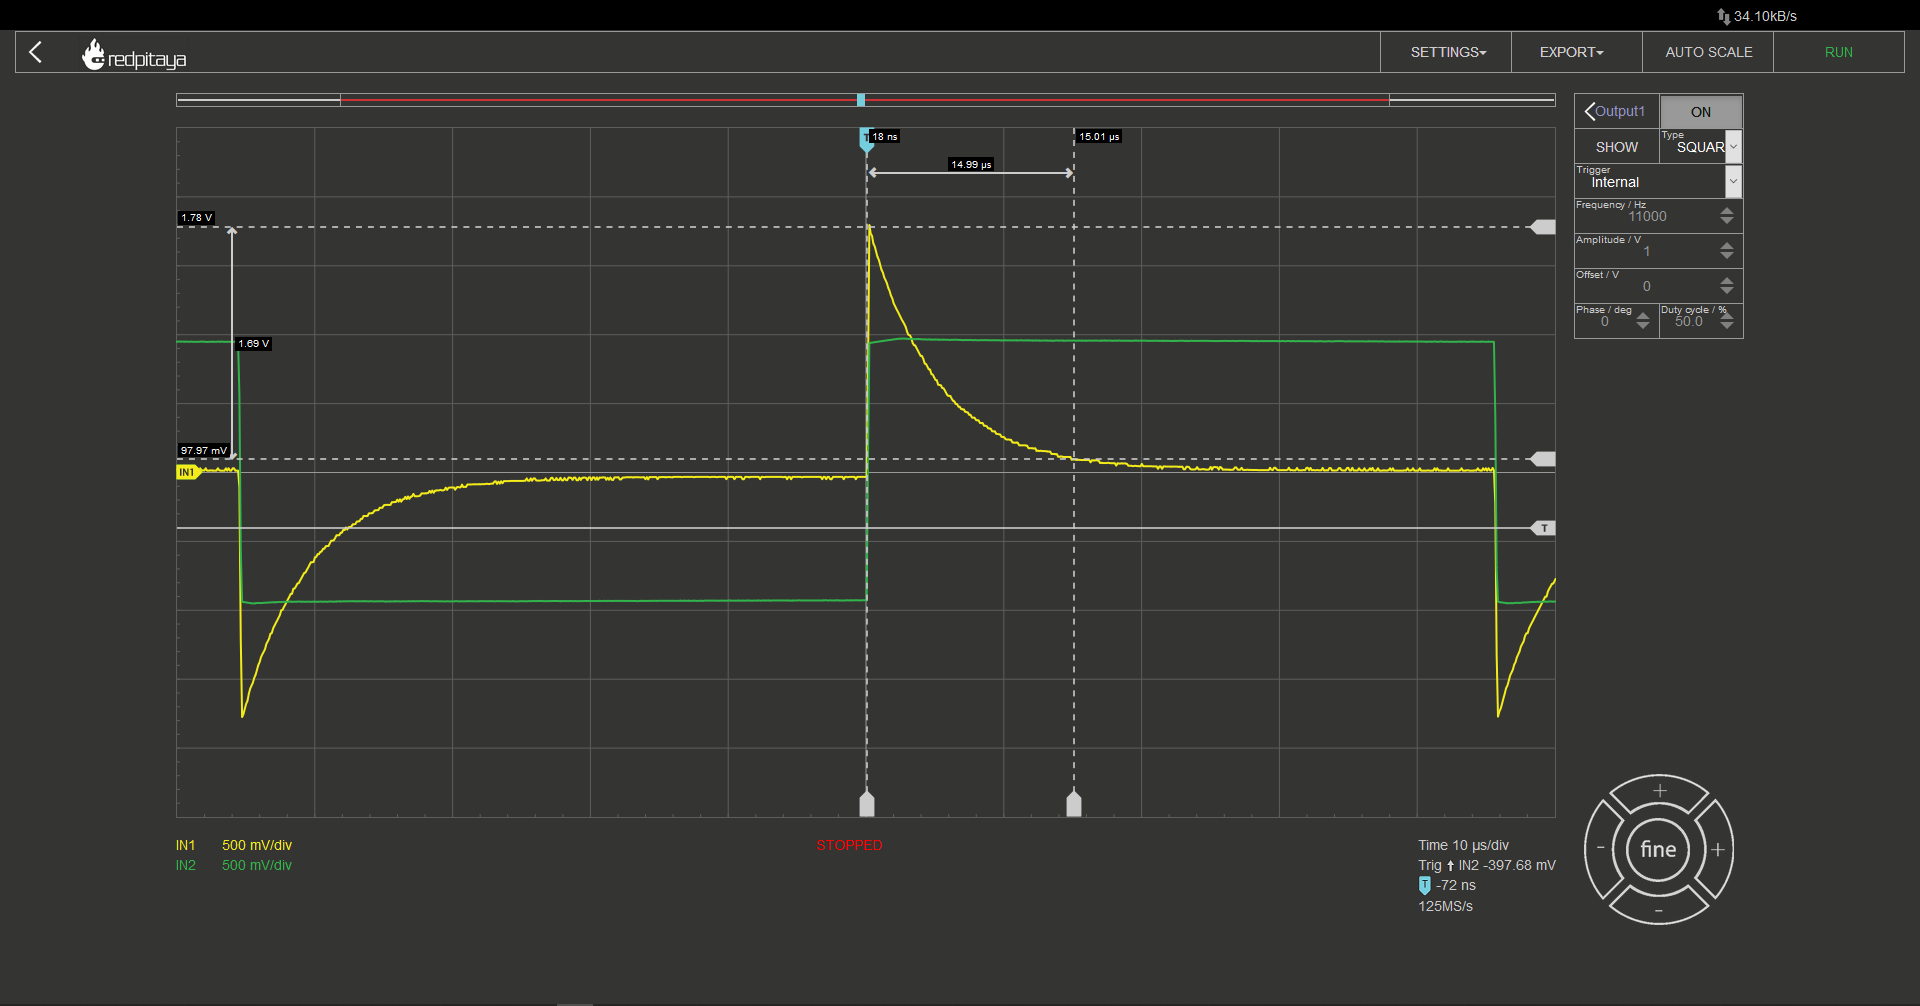Image resolution: width=1920 pixels, height=1006 pixels.
Task: Toggle SHOW for the Output1 signal
Action: pos(1616,147)
